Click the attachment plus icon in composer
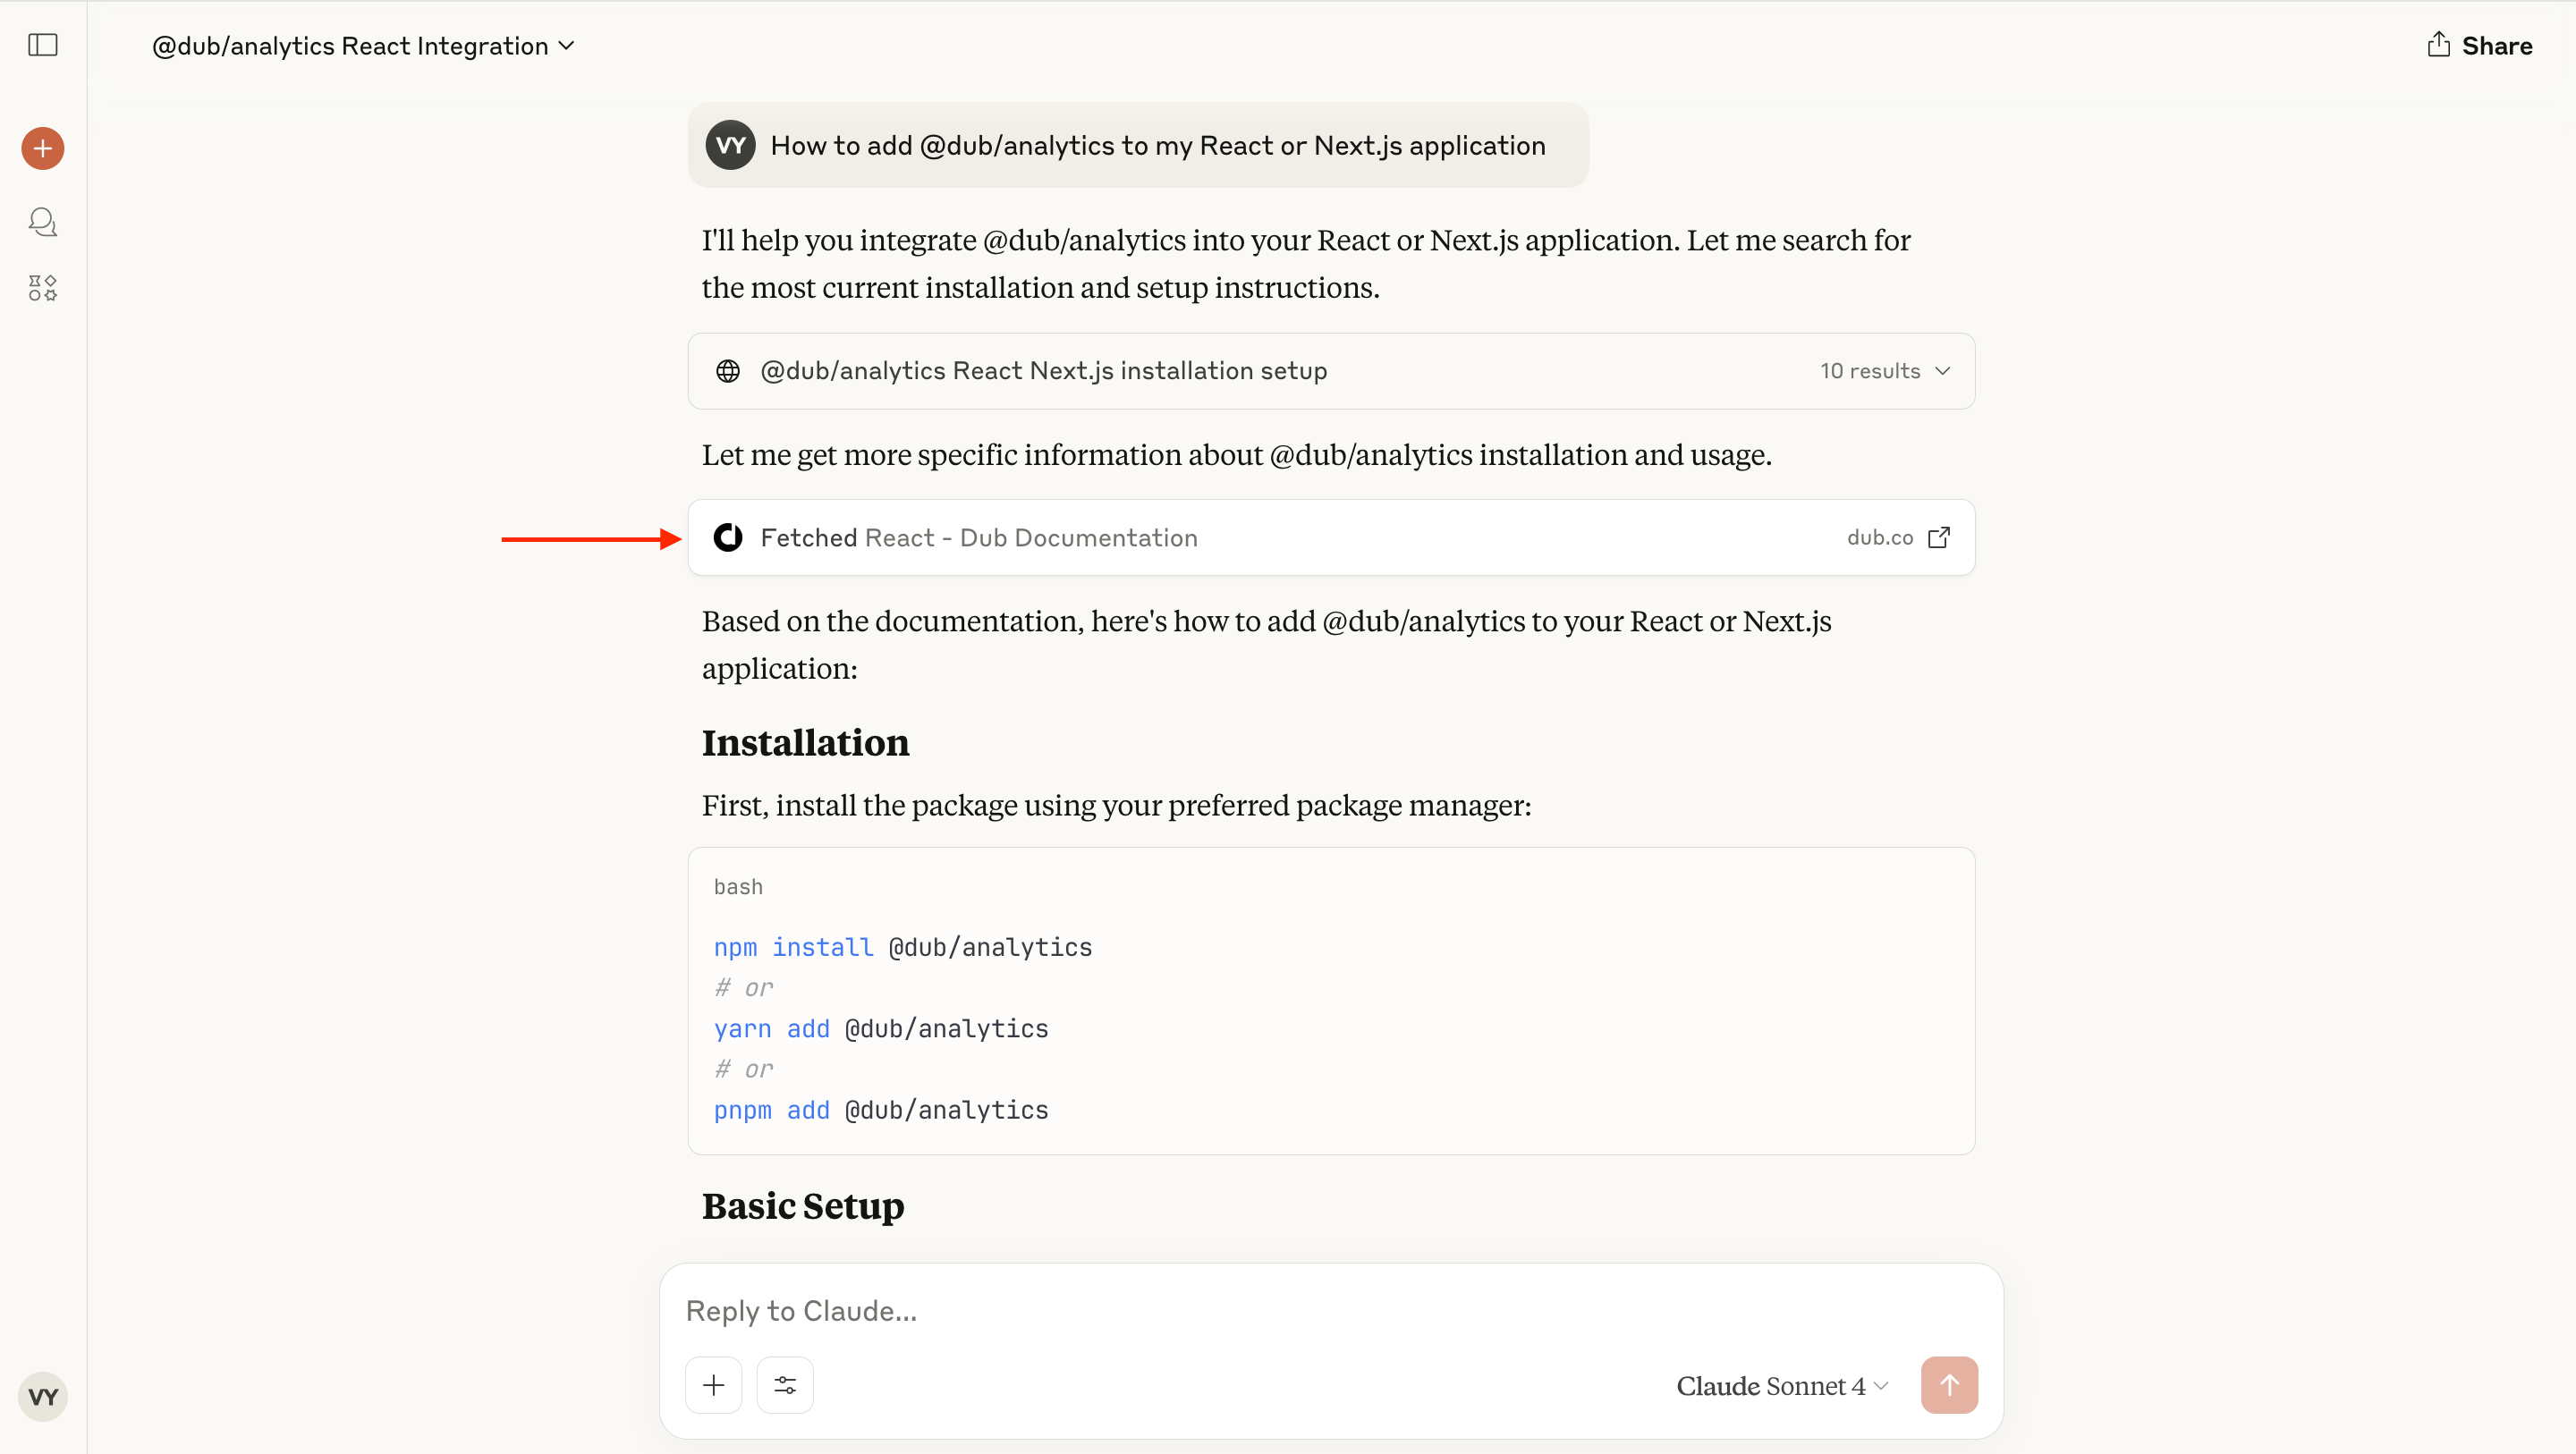The image size is (2576, 1454). [x=713, y=1385]
